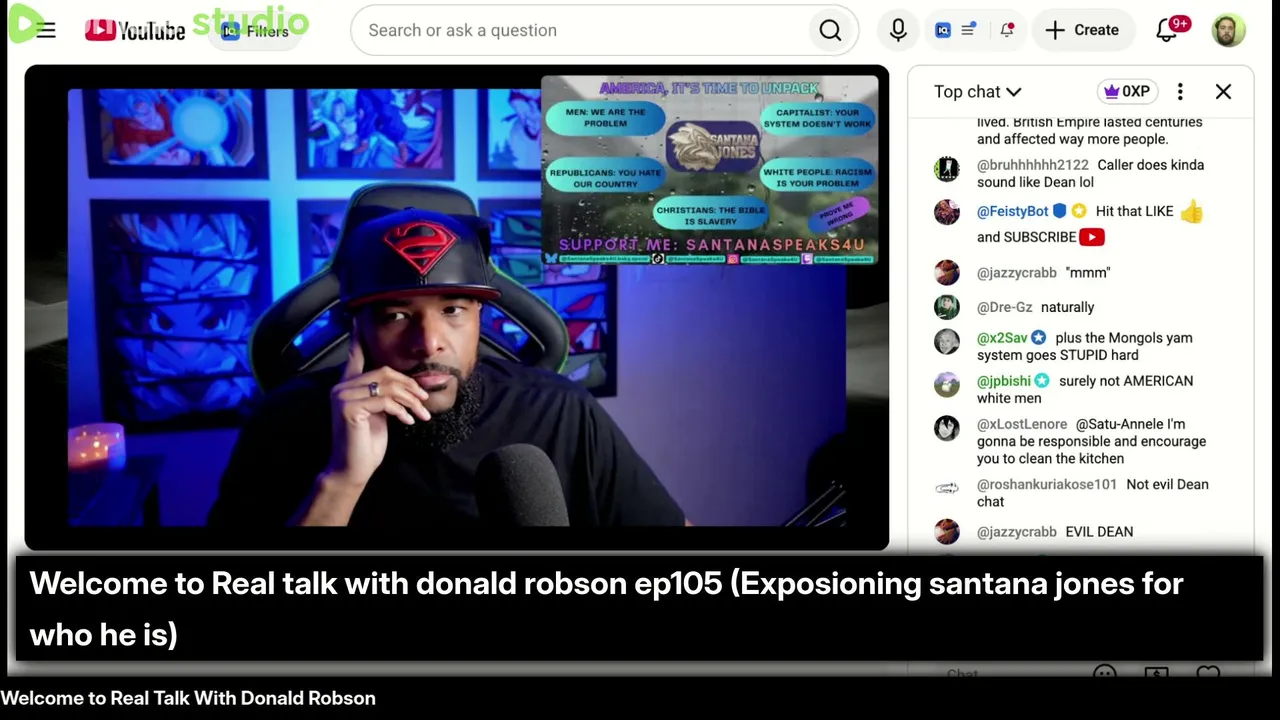Click @Dre-Gz's avatar in chat
The height and width of the screenshot is (720, 1280).
947,307
